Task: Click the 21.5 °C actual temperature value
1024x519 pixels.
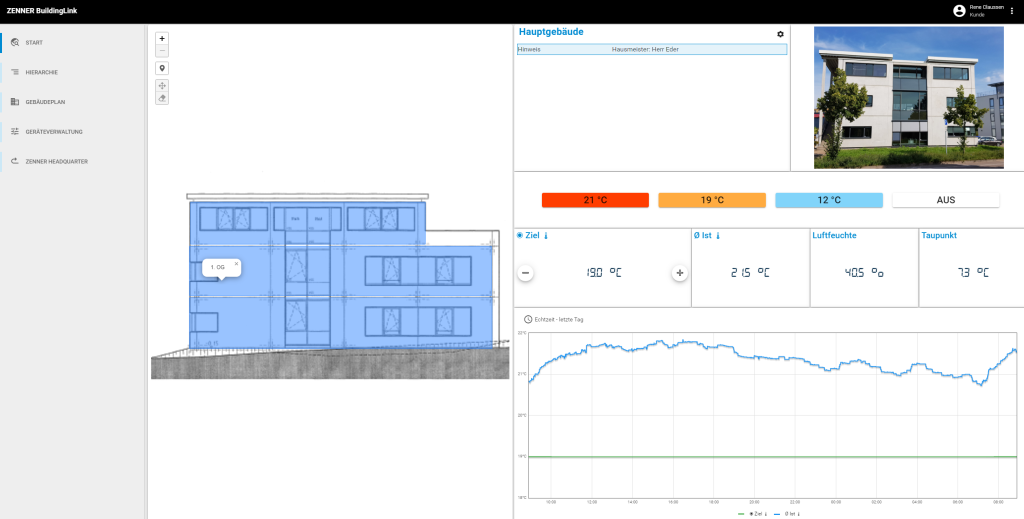Action: click(x=750, y=273)
